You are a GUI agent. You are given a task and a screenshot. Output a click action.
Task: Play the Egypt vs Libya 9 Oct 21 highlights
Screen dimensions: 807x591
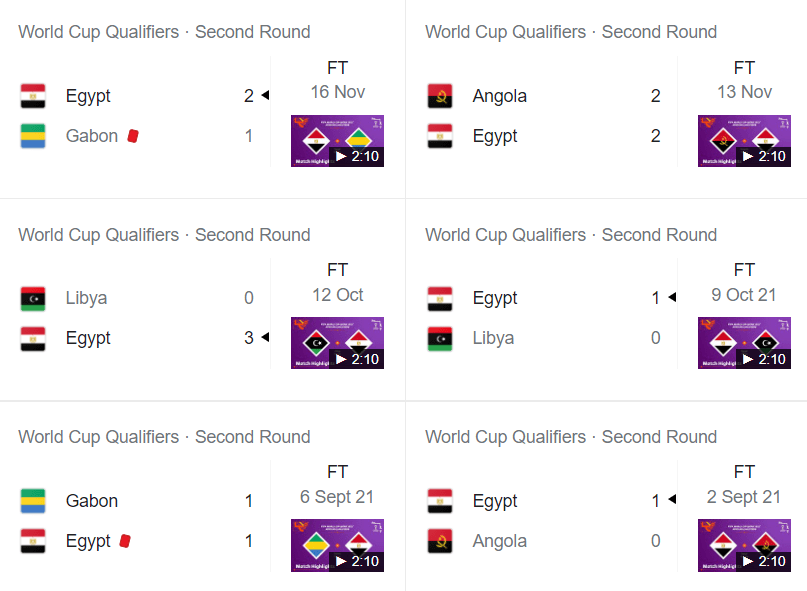coord(744,343)
